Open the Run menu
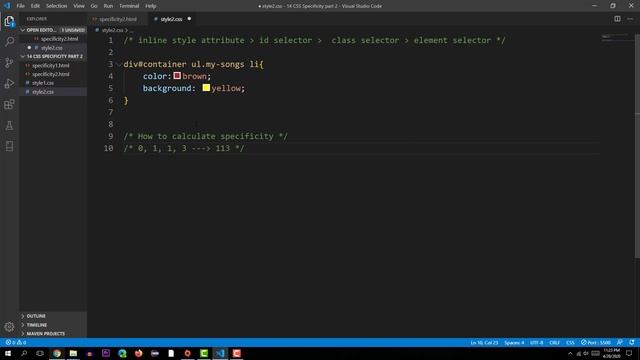 (108, 6)
